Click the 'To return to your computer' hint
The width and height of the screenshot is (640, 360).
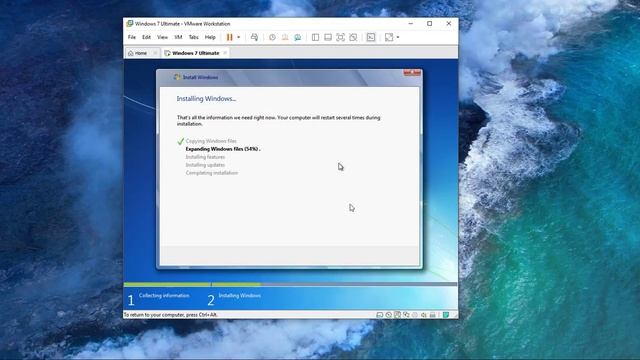click(x=171, y=315)
